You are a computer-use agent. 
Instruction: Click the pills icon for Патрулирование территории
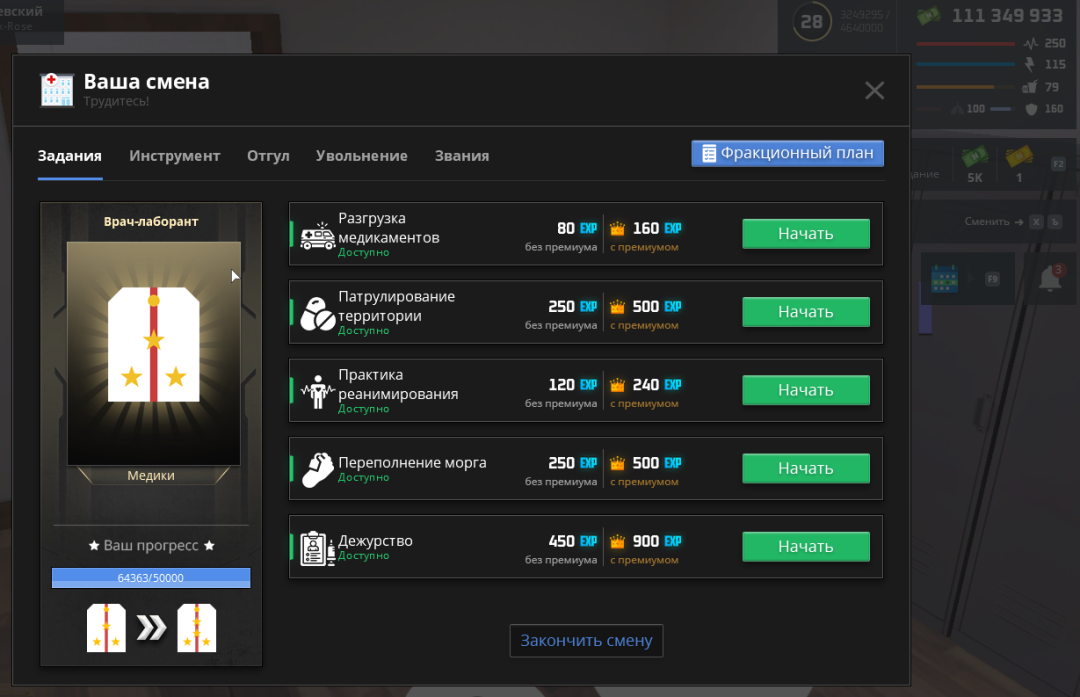(317, 313)
